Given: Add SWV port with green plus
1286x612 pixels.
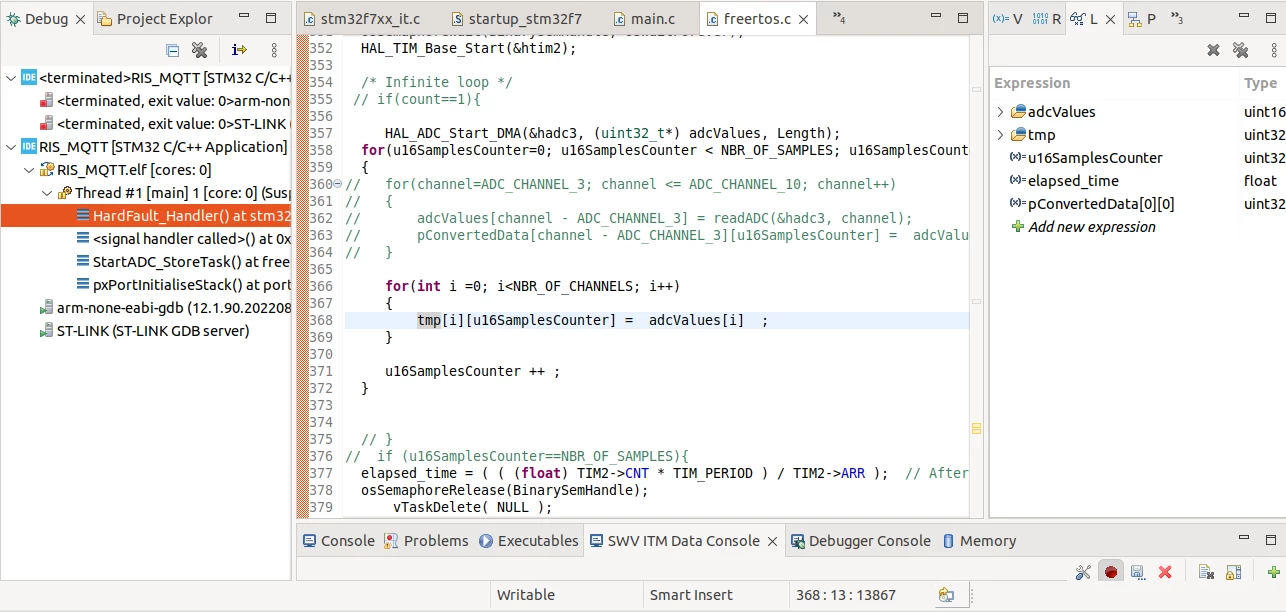Looking at the screenshot, I should 1273,572.
